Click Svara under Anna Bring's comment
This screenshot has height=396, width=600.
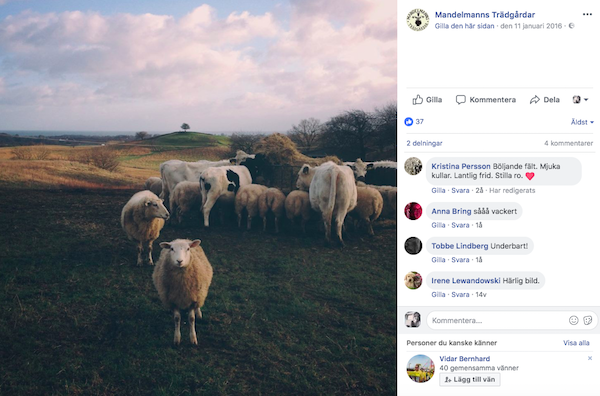coord(460,225)
